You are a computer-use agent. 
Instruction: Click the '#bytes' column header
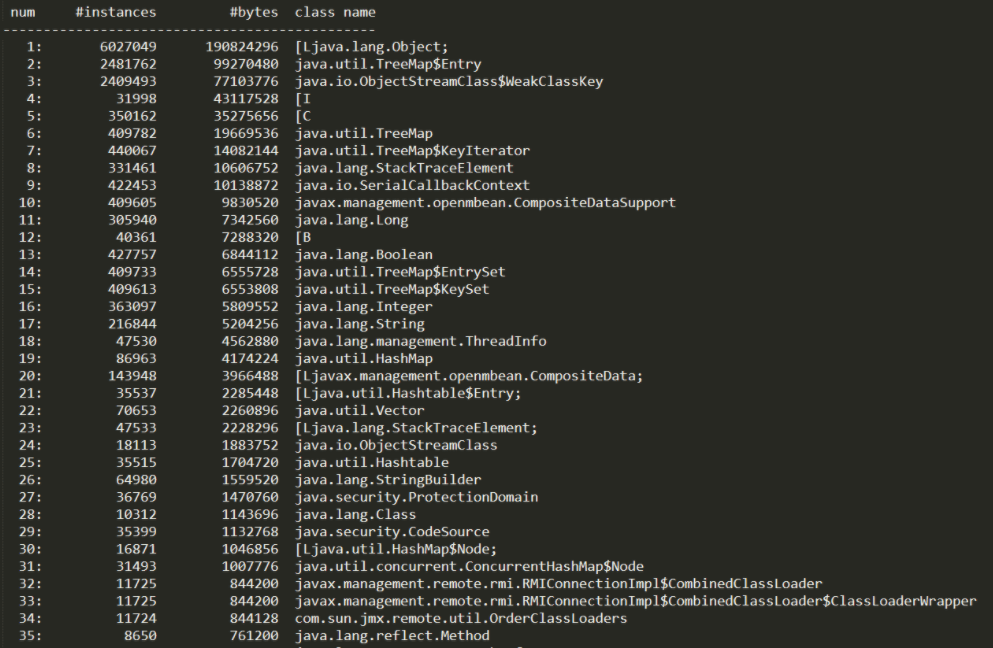[254, 12]
